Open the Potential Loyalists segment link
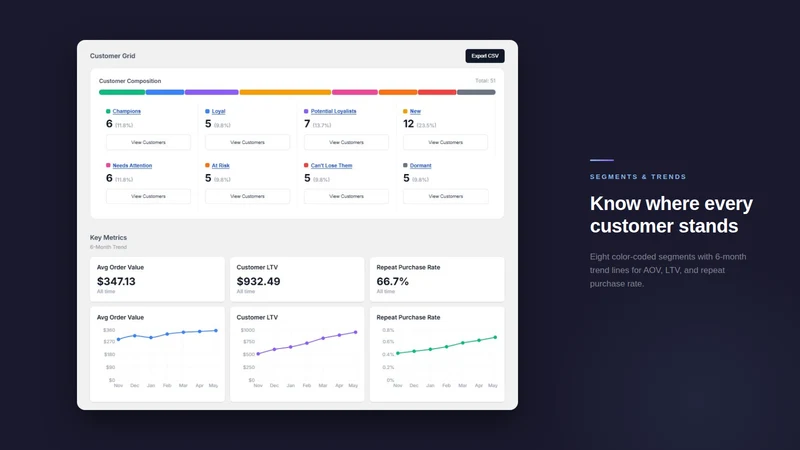 pos(334,111)
